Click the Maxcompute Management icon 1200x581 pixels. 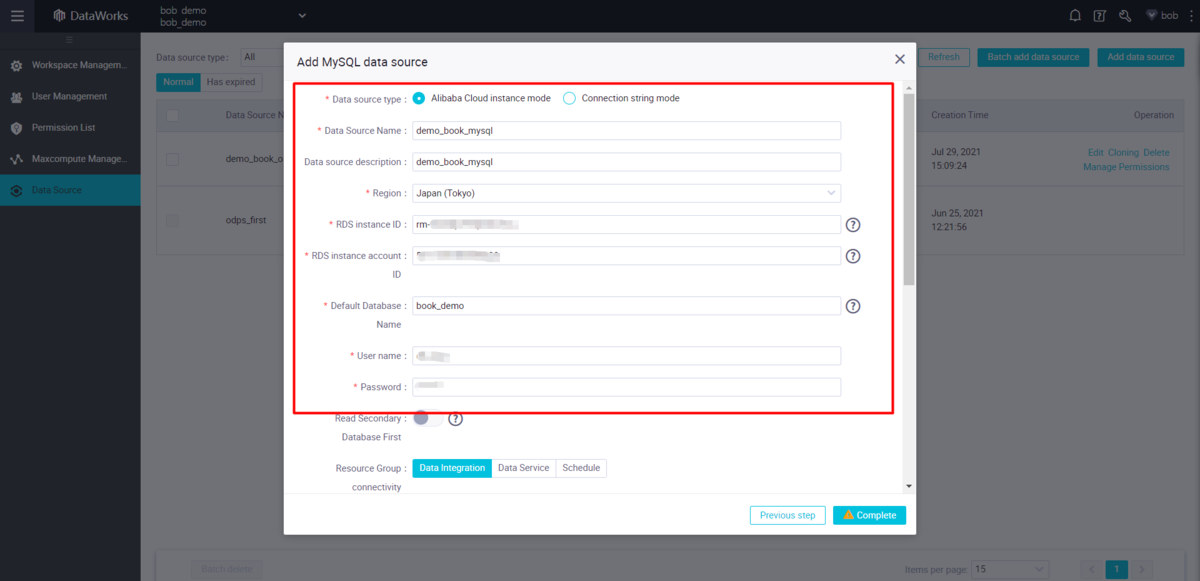point(16,159)
